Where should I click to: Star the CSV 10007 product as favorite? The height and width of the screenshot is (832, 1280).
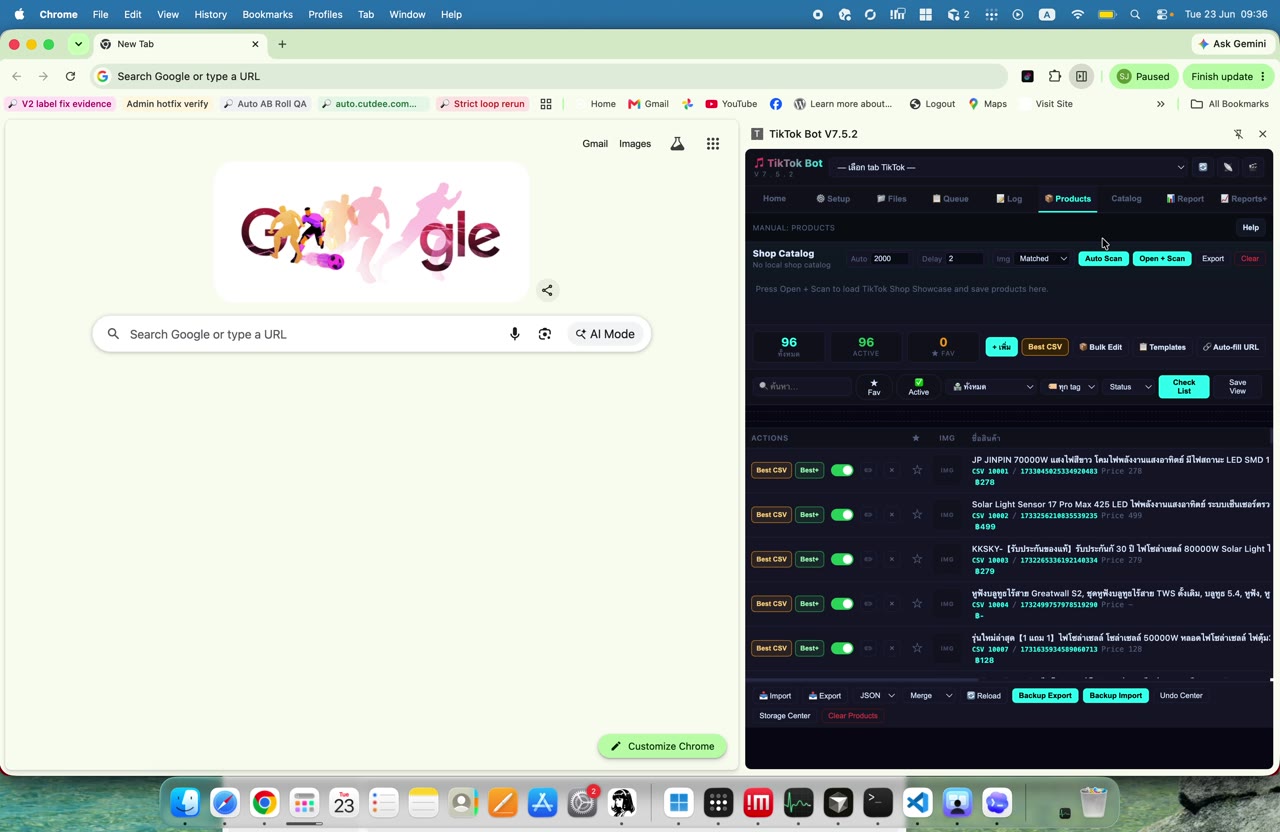point(917,648)
